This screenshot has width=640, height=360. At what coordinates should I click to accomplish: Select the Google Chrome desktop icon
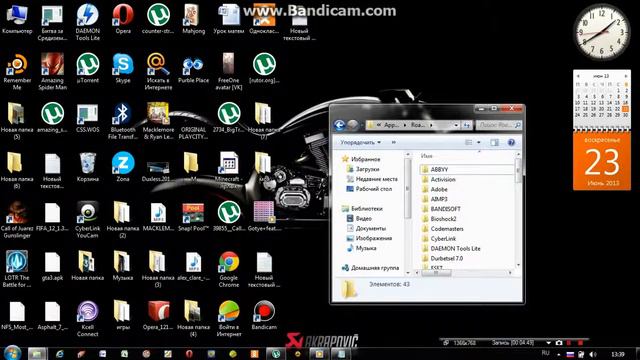tap(229, 269)
